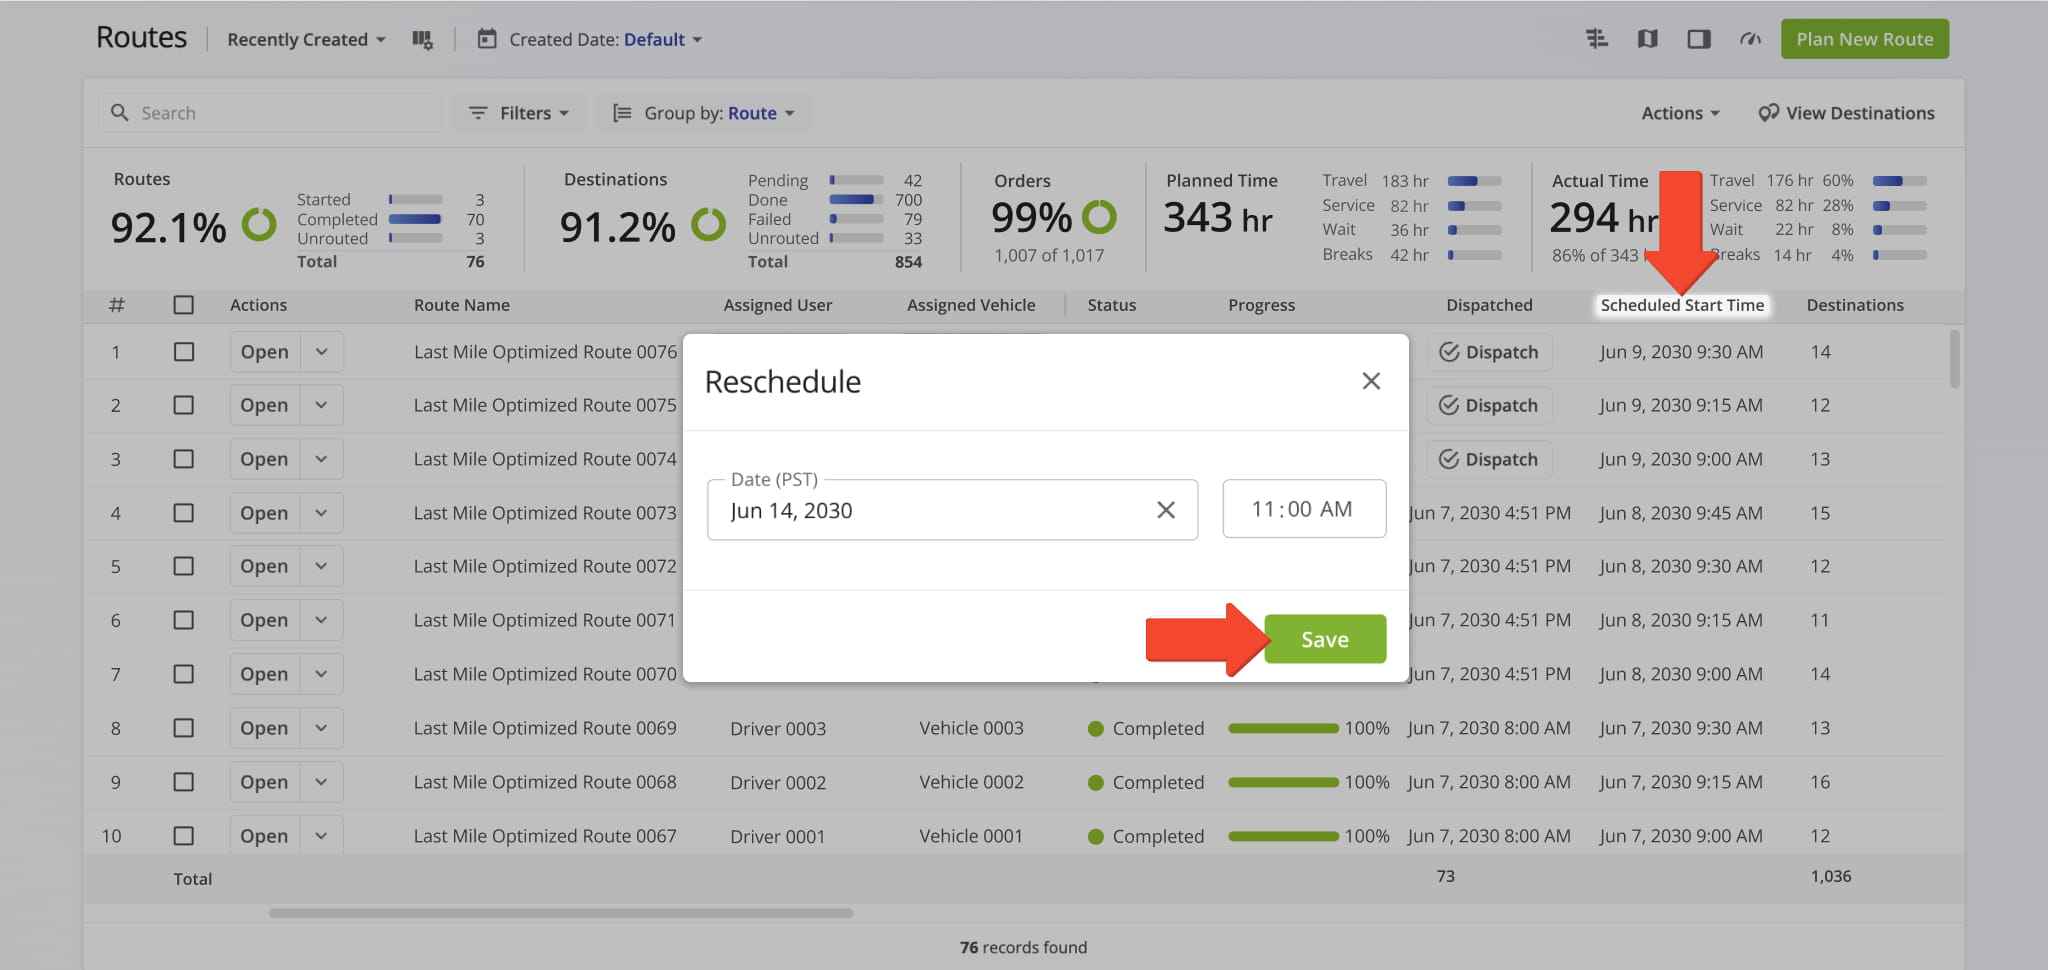Viewport: 2048px width, 970px height.
Task: Click the 11:00 AM time field
Action: coord(1303,509)
